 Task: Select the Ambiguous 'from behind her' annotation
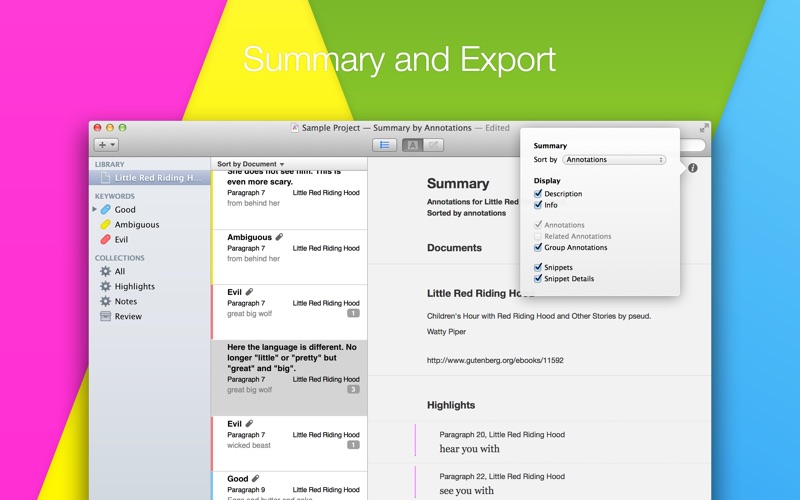click(x=289, y=257)
